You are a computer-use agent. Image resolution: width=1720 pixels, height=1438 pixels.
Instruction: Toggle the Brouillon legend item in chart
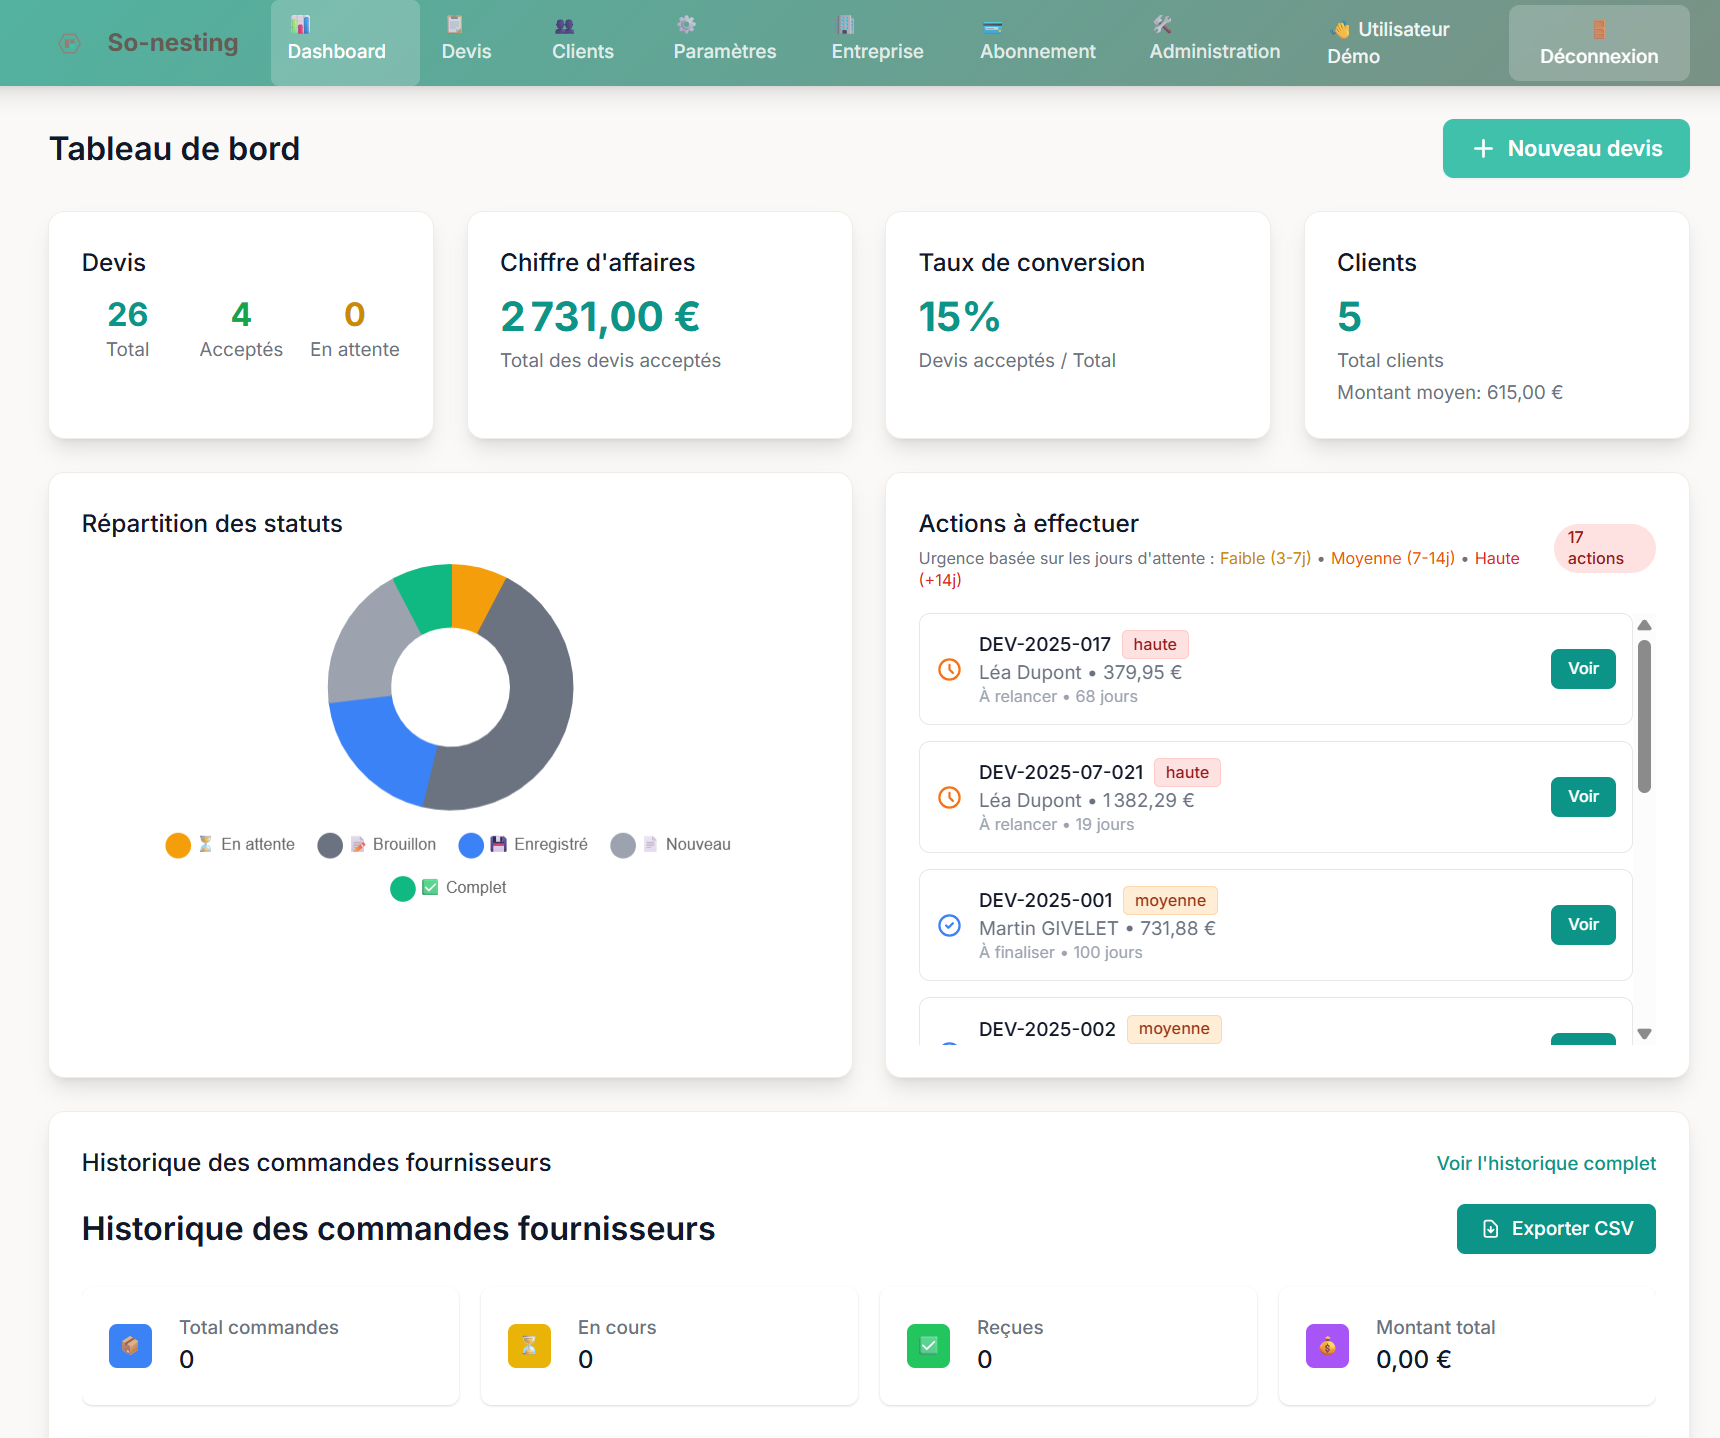378,845
